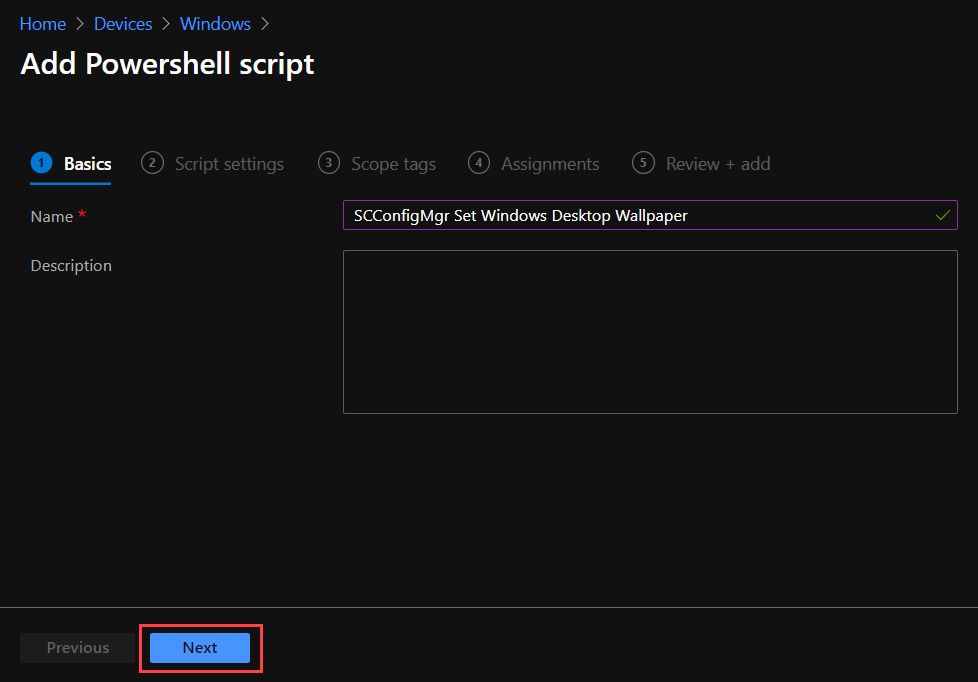Open the Scope tags step
Viewport: 978px width, 682px height.
click(x=393, y=163)
